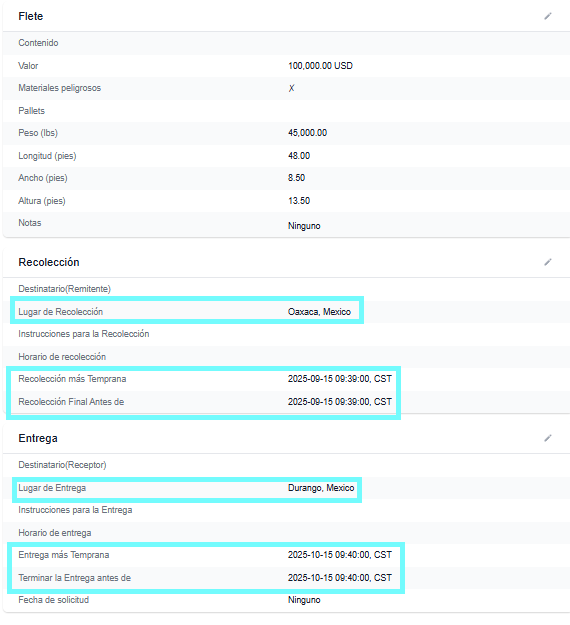Click the Recolección más Temprana date value
The width and height of the screenshot is (570, 625).
(x=340, y=379)
